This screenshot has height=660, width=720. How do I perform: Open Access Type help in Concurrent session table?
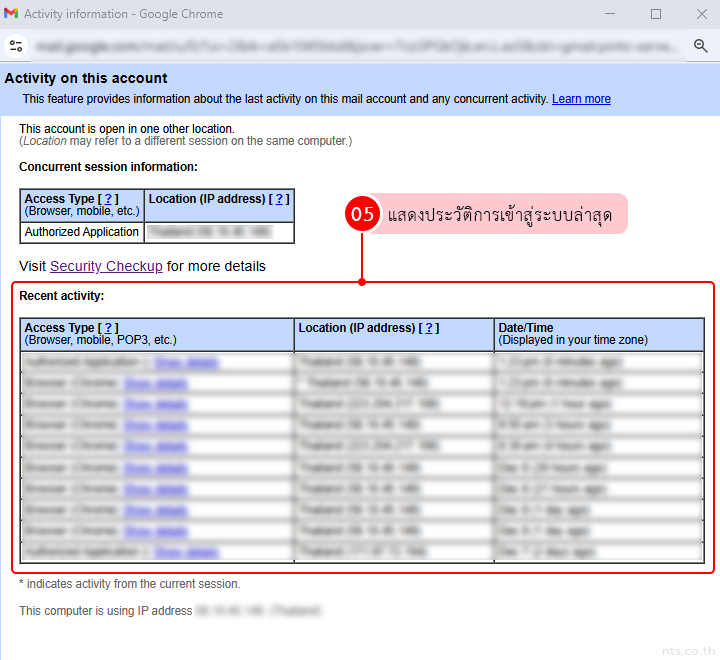pos(108,198)
